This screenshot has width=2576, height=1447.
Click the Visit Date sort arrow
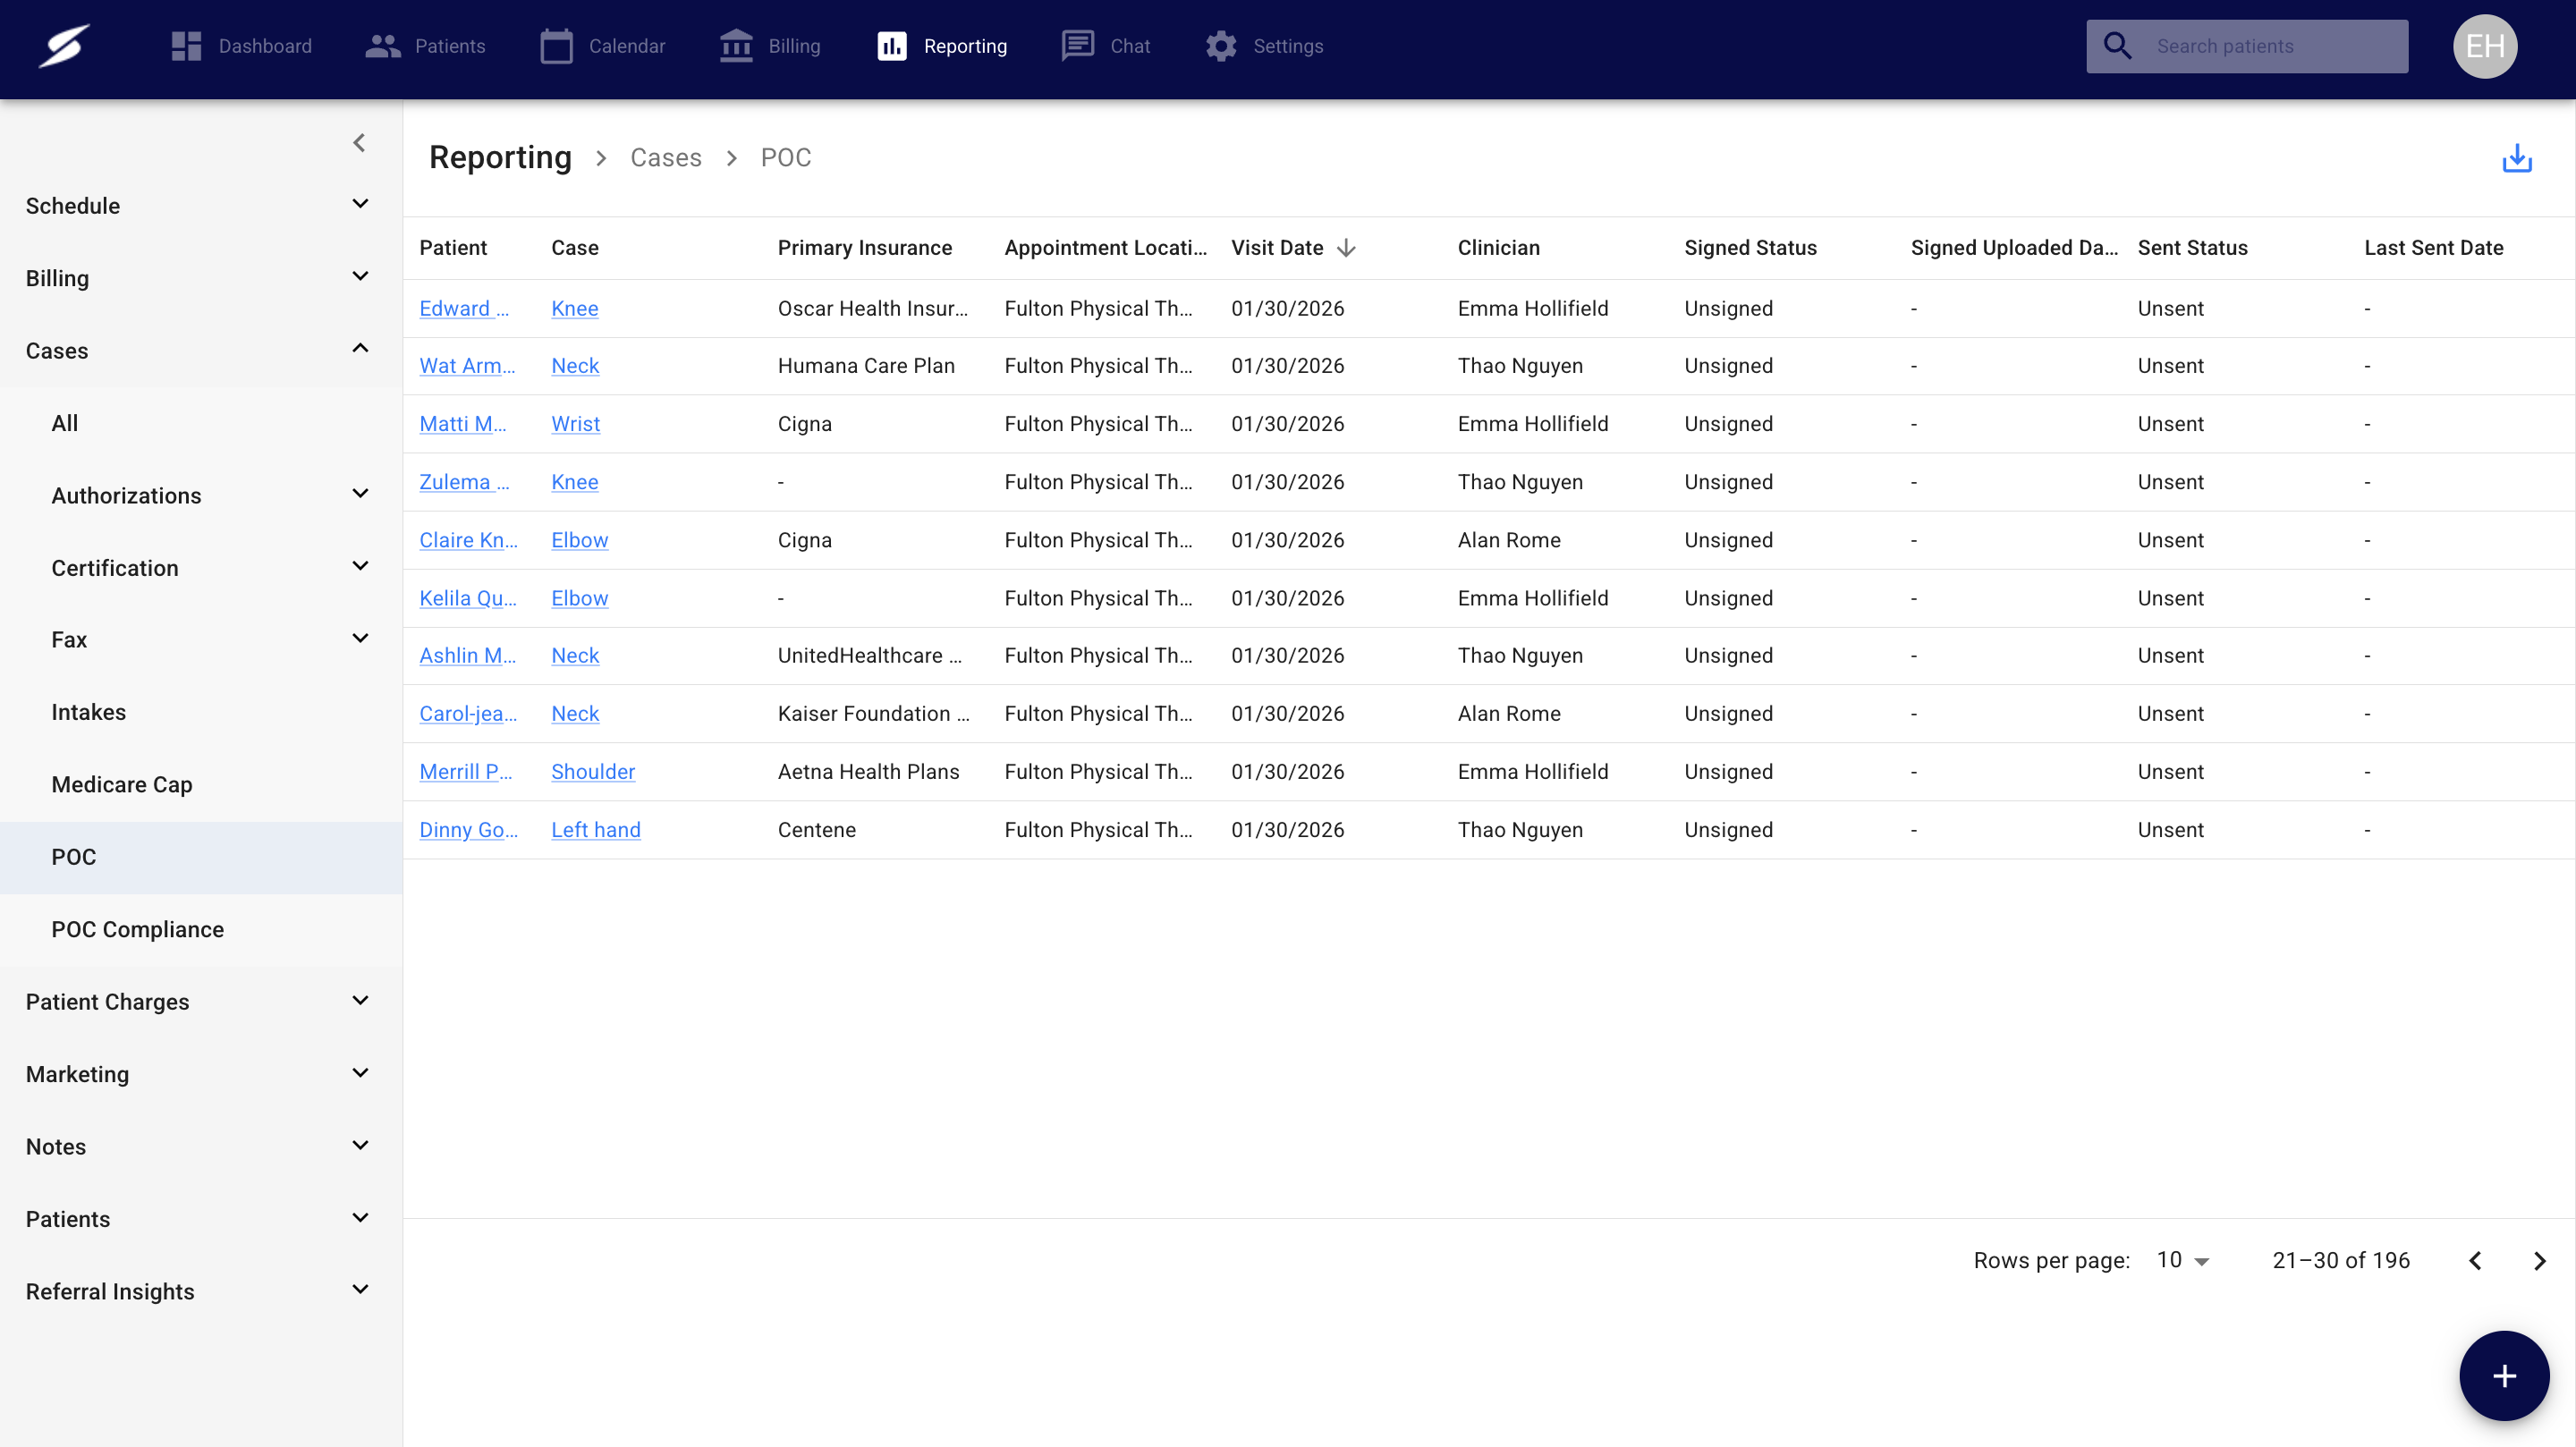1346,248
